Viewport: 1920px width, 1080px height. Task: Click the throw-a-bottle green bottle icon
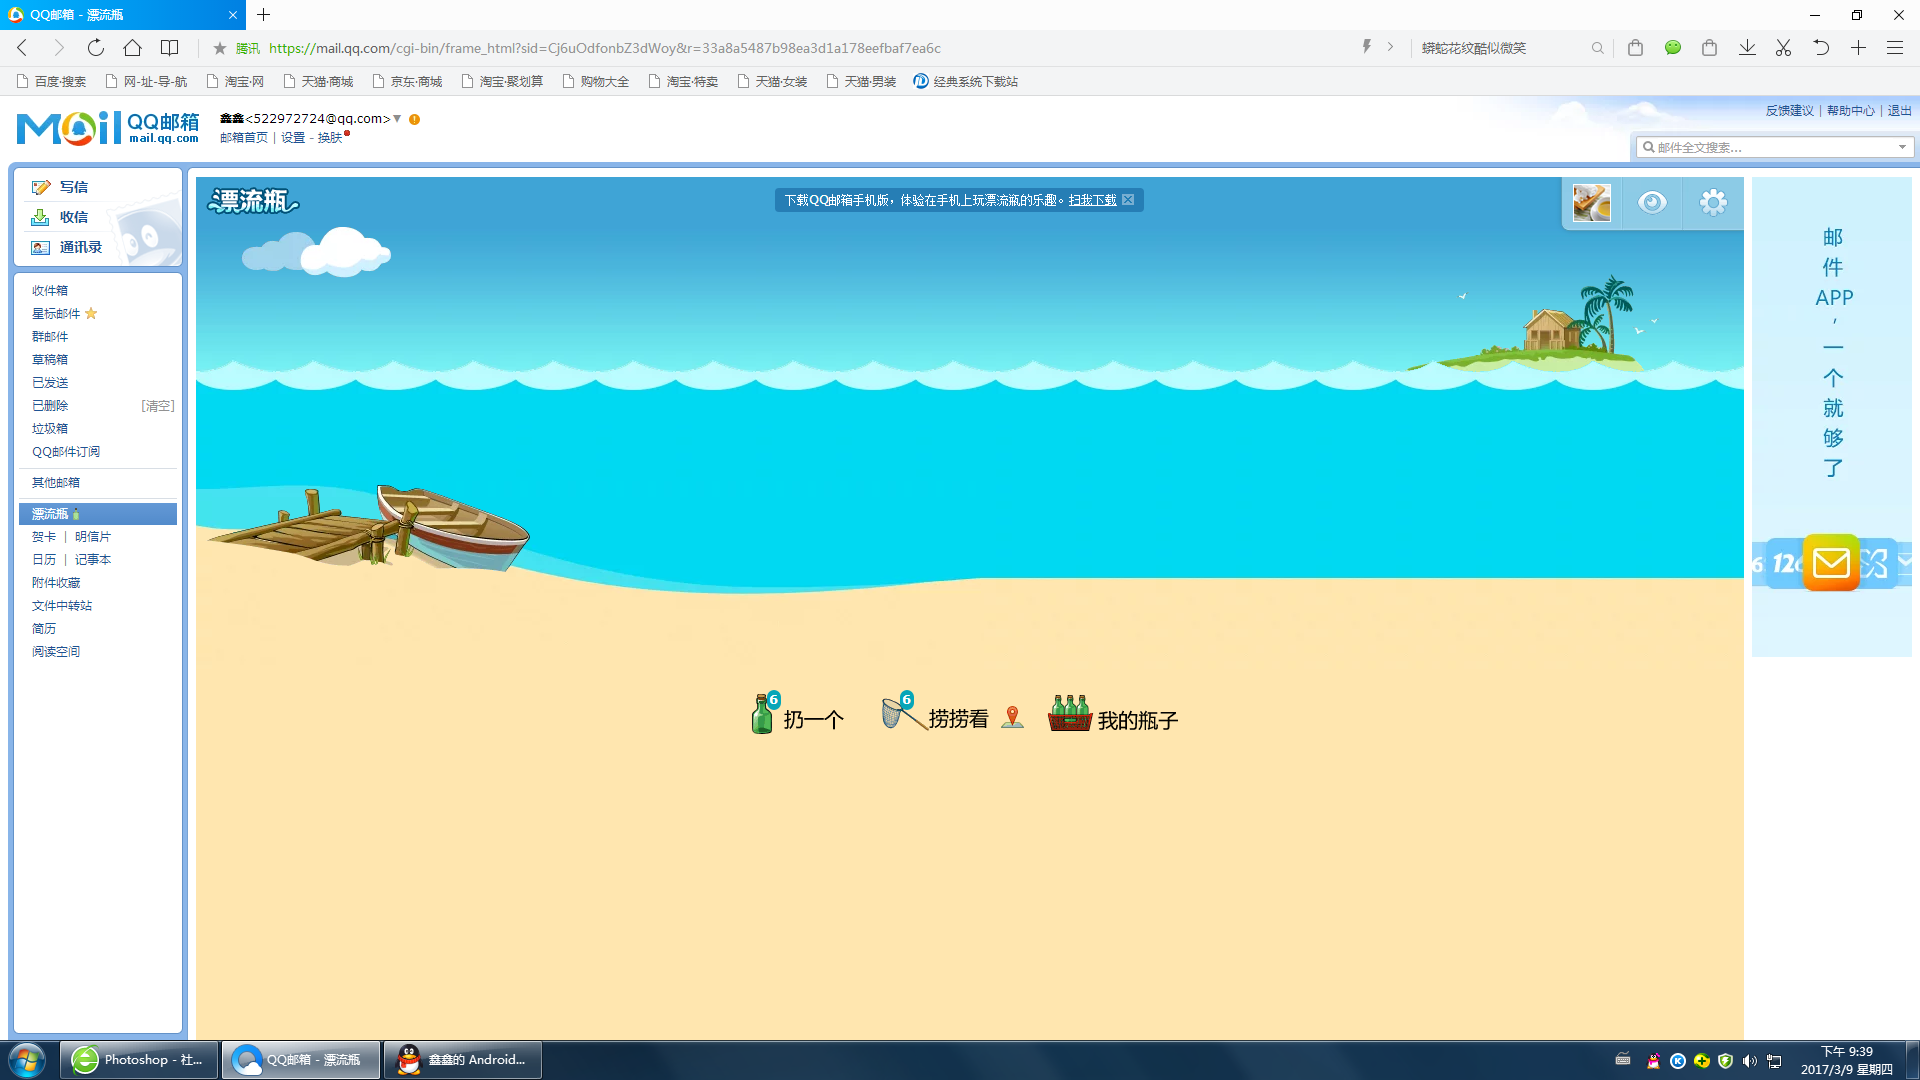(x=763, y=715)
